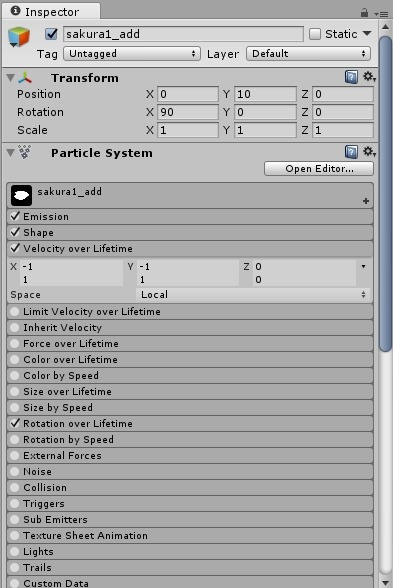Enable Inherit Velocity module

[x=15, y=328]
